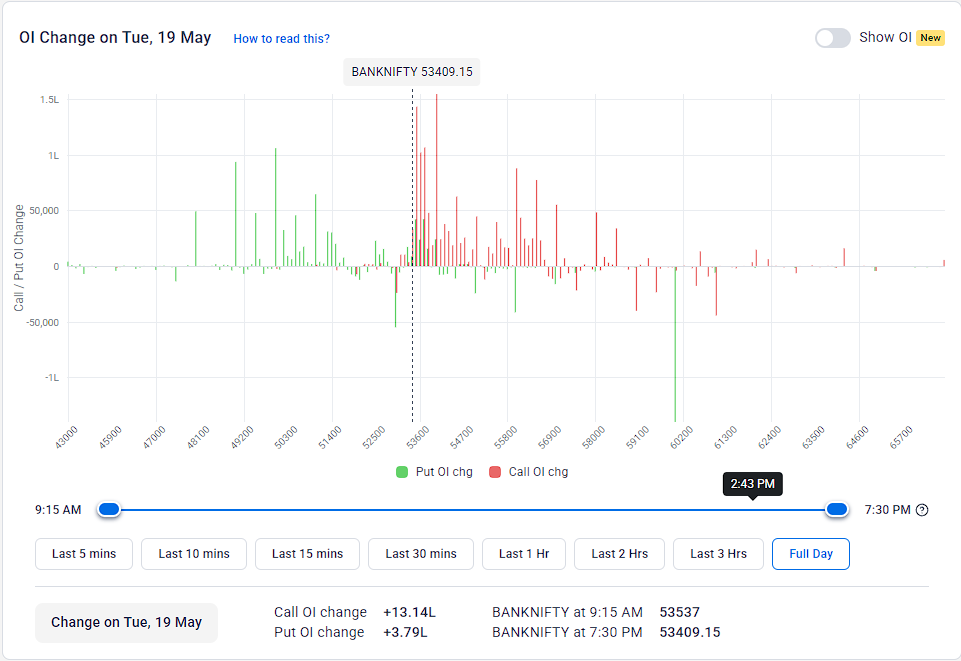Click the -1L y-axis label
Screen dimensions: 961x661
pos(52,378)
